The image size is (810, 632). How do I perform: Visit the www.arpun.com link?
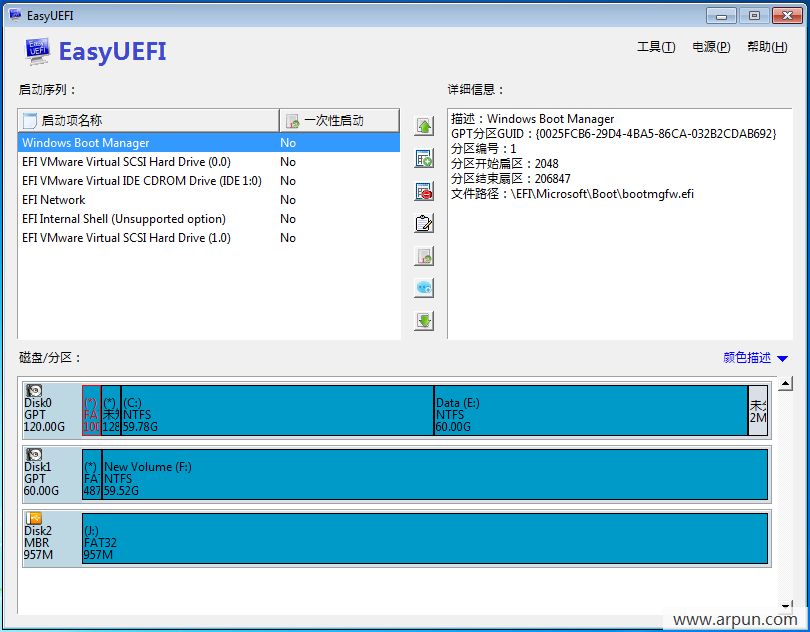(735, 618)
